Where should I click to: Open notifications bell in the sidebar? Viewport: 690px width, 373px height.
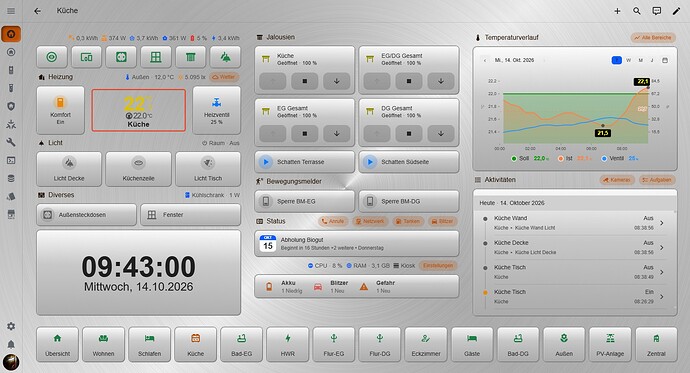pyautogui.click(x=11, y=344)
